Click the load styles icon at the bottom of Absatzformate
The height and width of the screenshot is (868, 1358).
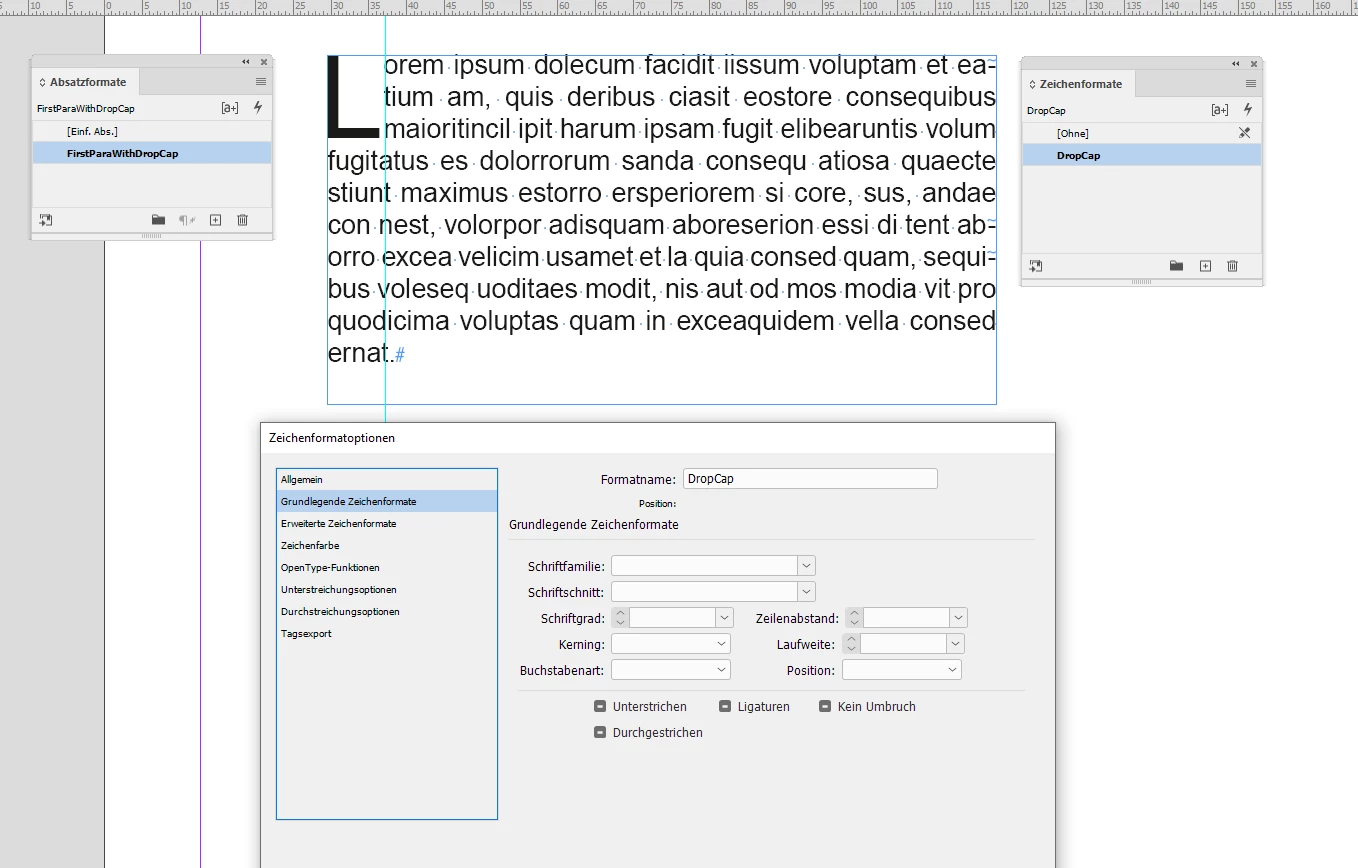coord(45,220)
